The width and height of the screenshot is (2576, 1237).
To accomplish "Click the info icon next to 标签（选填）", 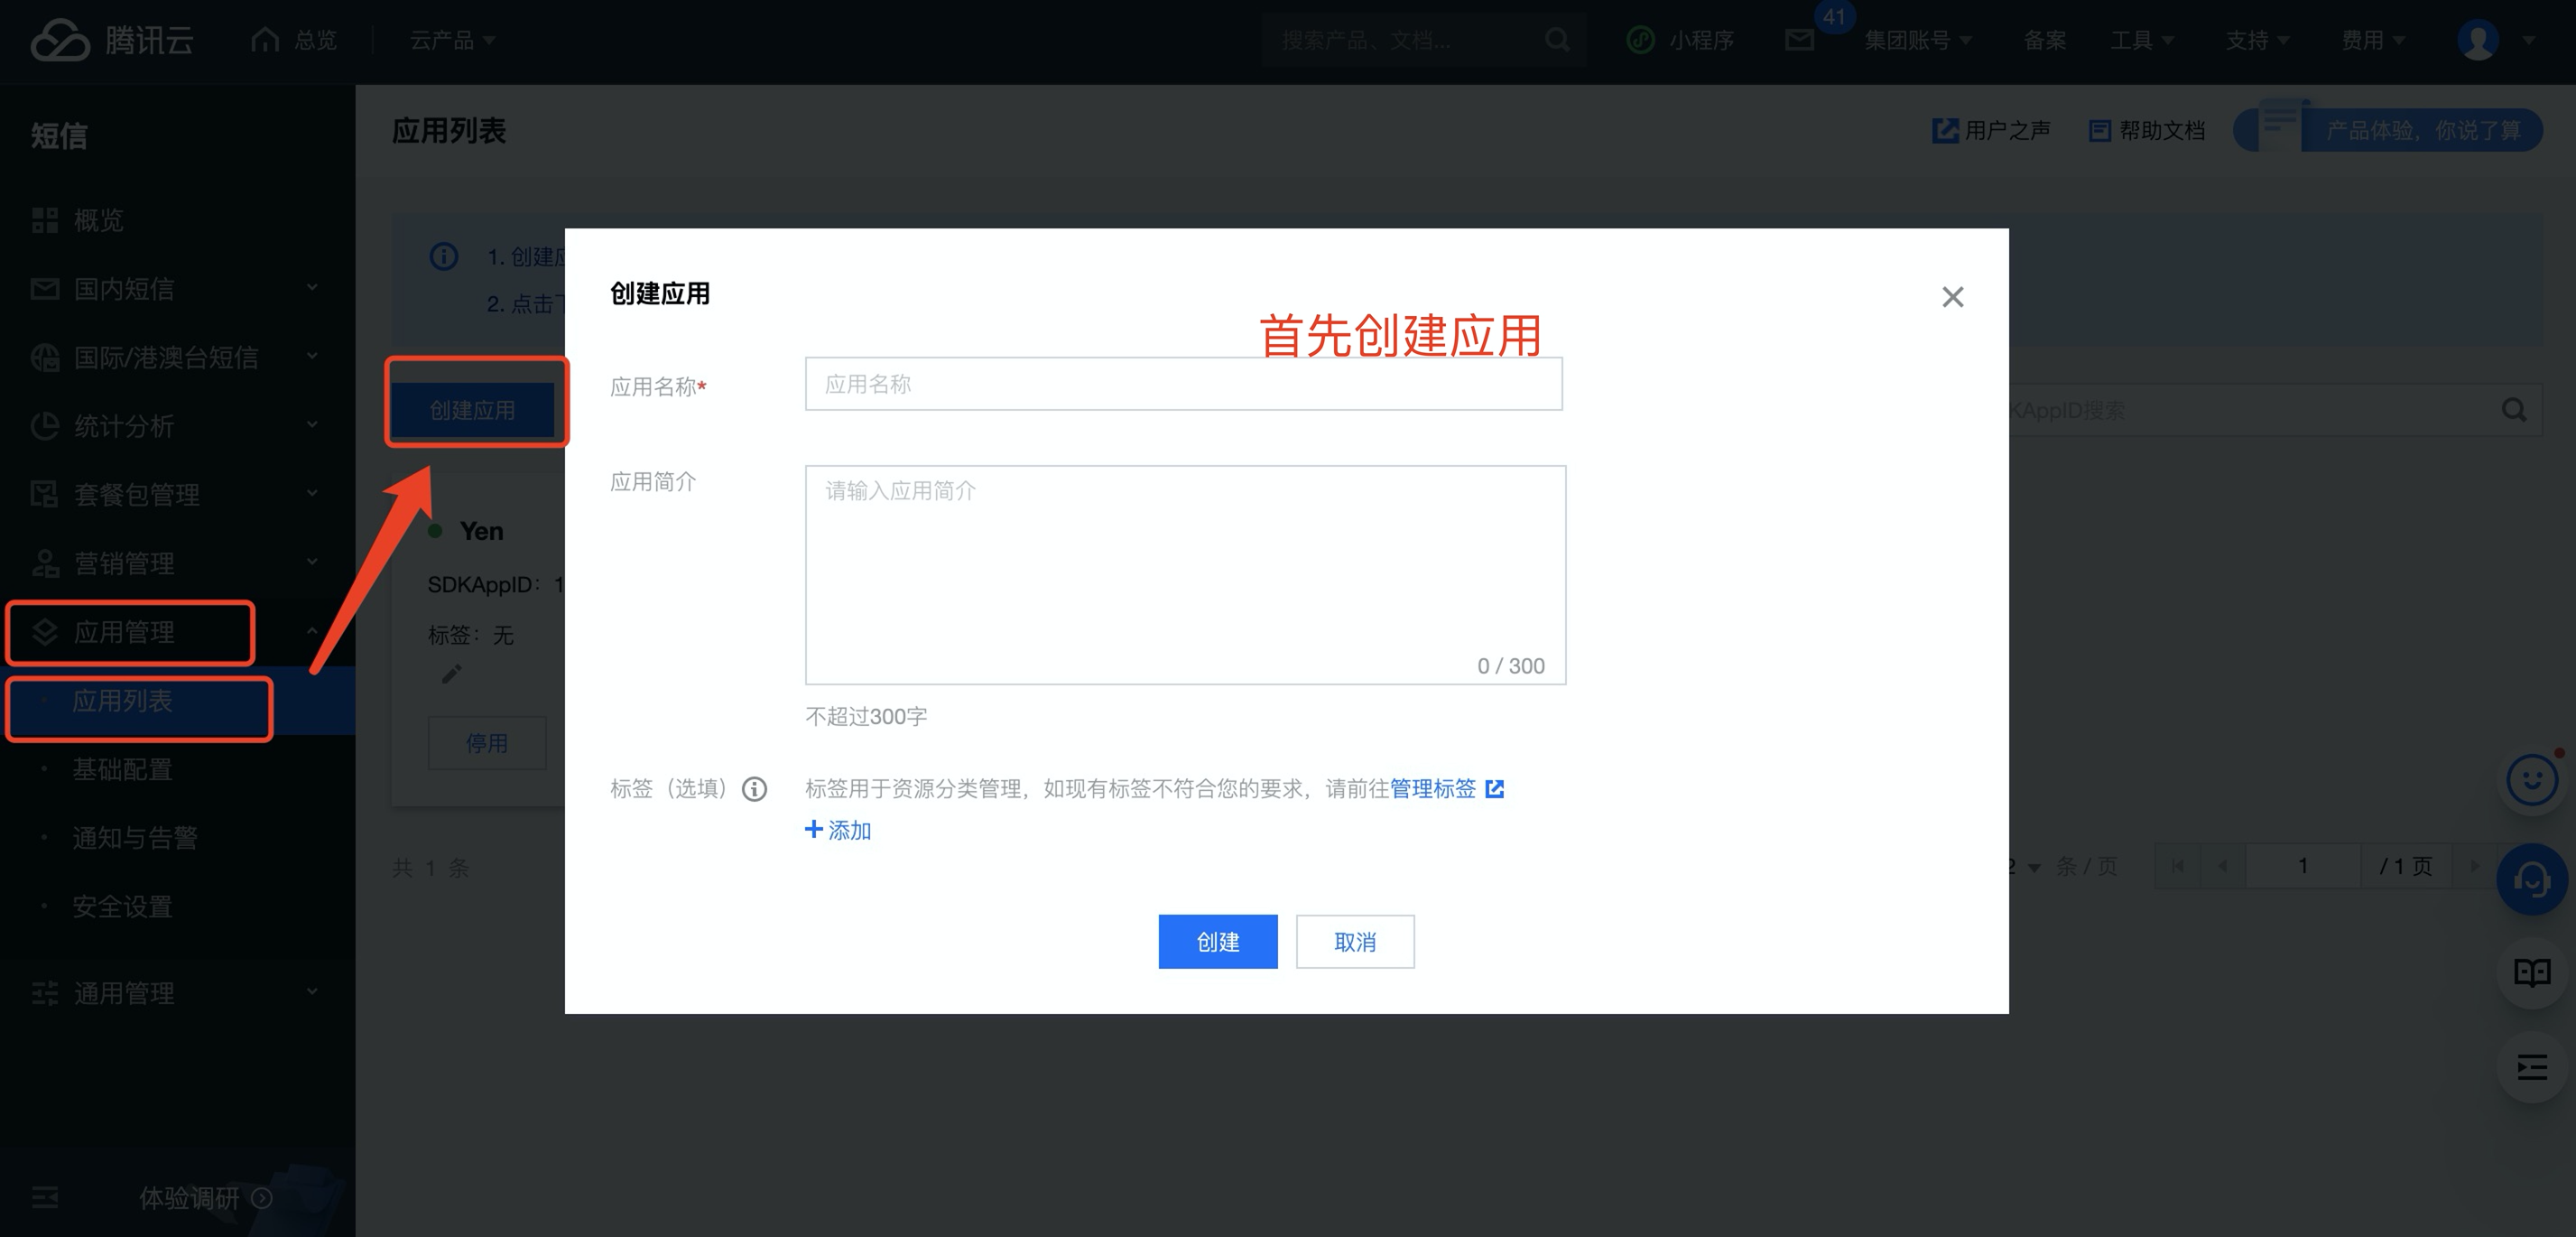I will tap(754, 789).
